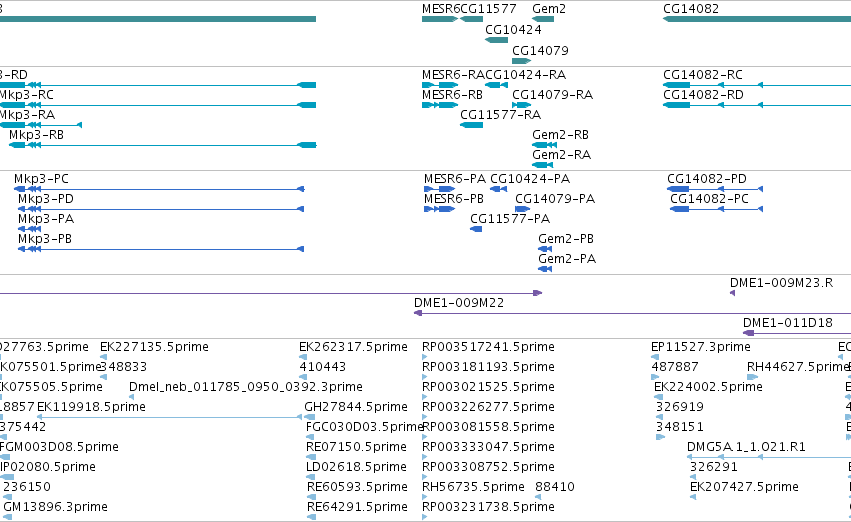
Task: Select EST RH56735.5prime
Action: (x=473, y=488)
